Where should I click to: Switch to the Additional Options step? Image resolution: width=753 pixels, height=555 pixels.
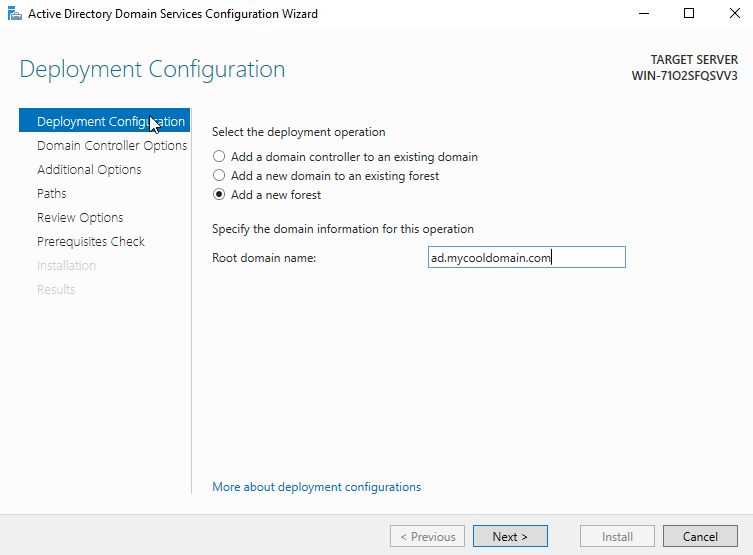(x=89, y=170)
